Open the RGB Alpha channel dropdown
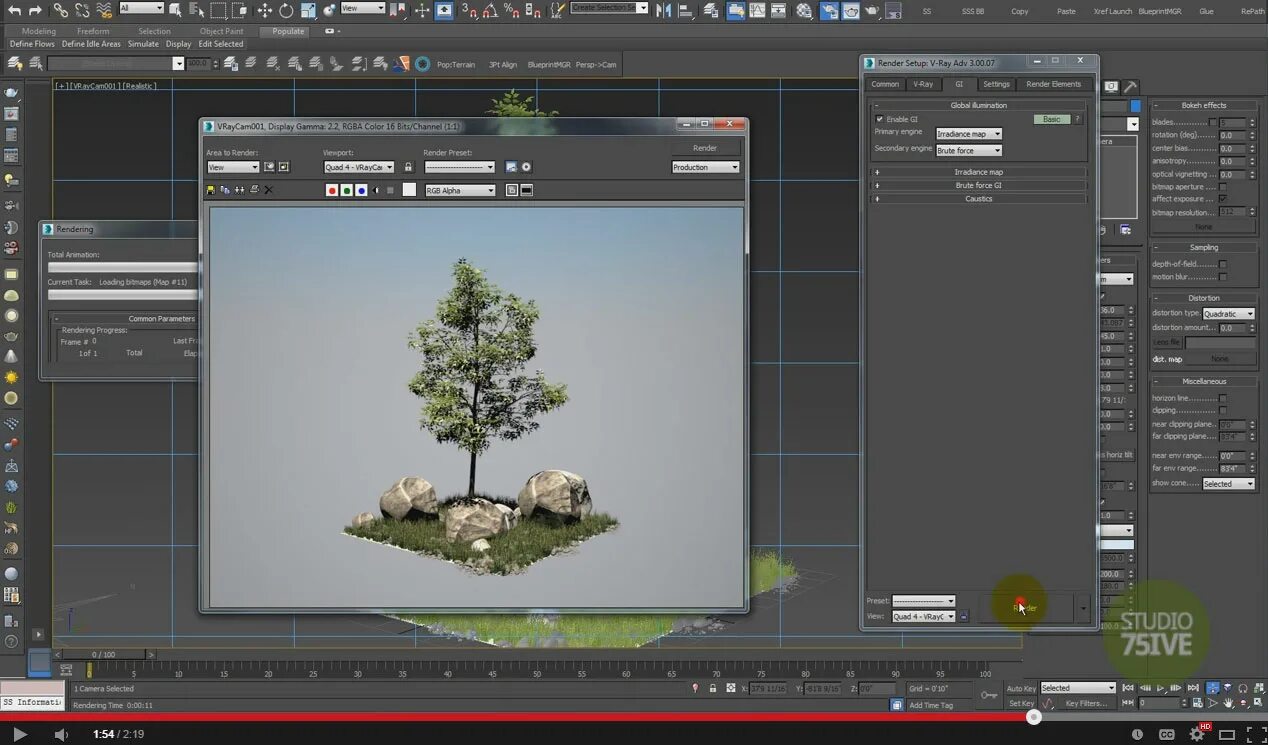This screenshot has height=745, width=1268. (x=460, y=190)
